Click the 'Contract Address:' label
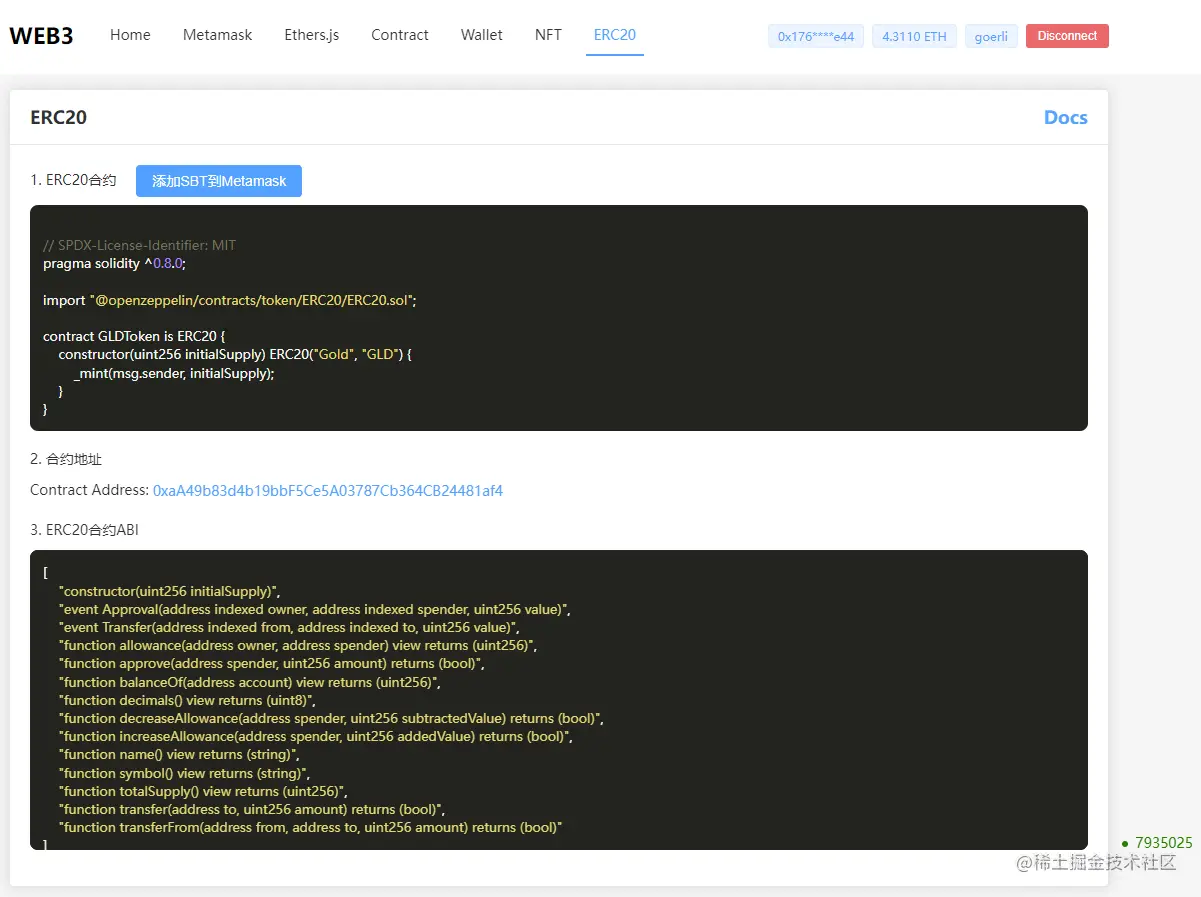 (x=89, y=491)
